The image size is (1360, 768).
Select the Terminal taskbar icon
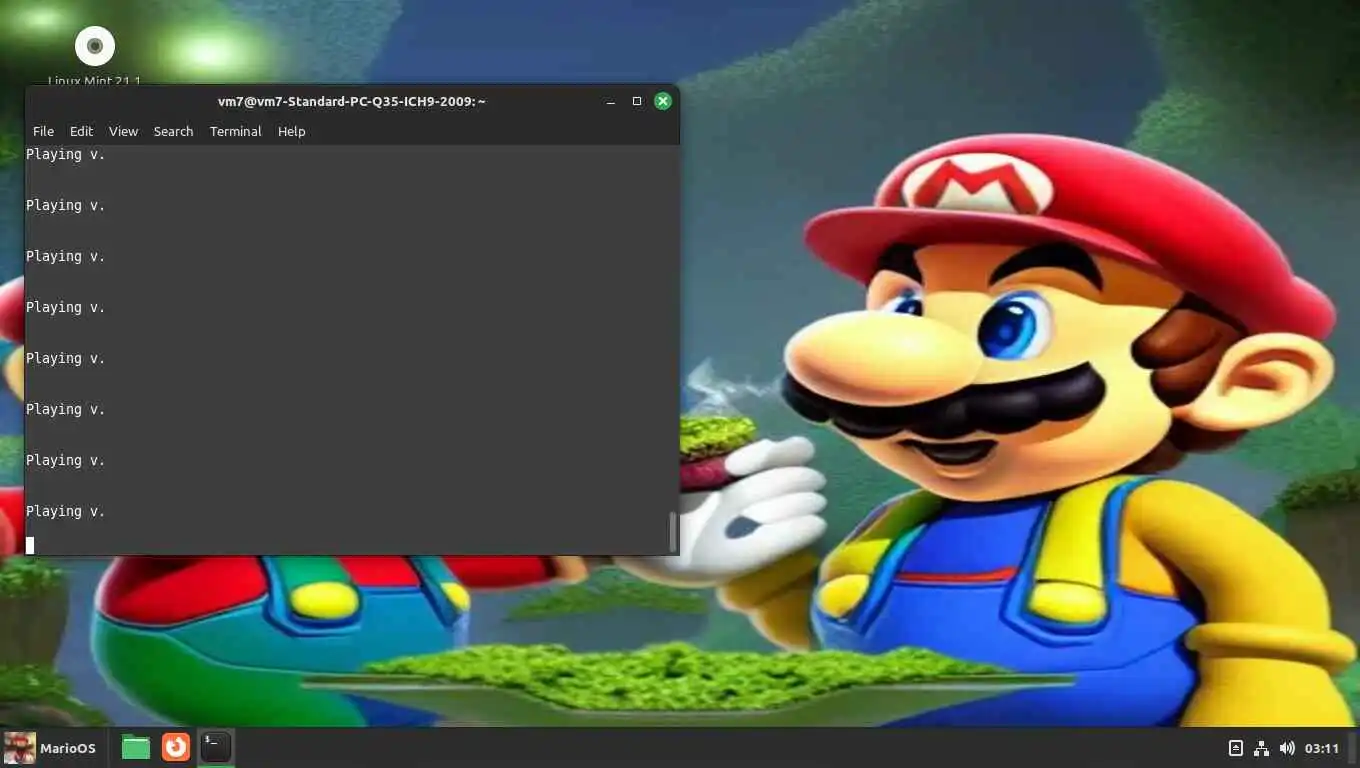coord(216,747)
